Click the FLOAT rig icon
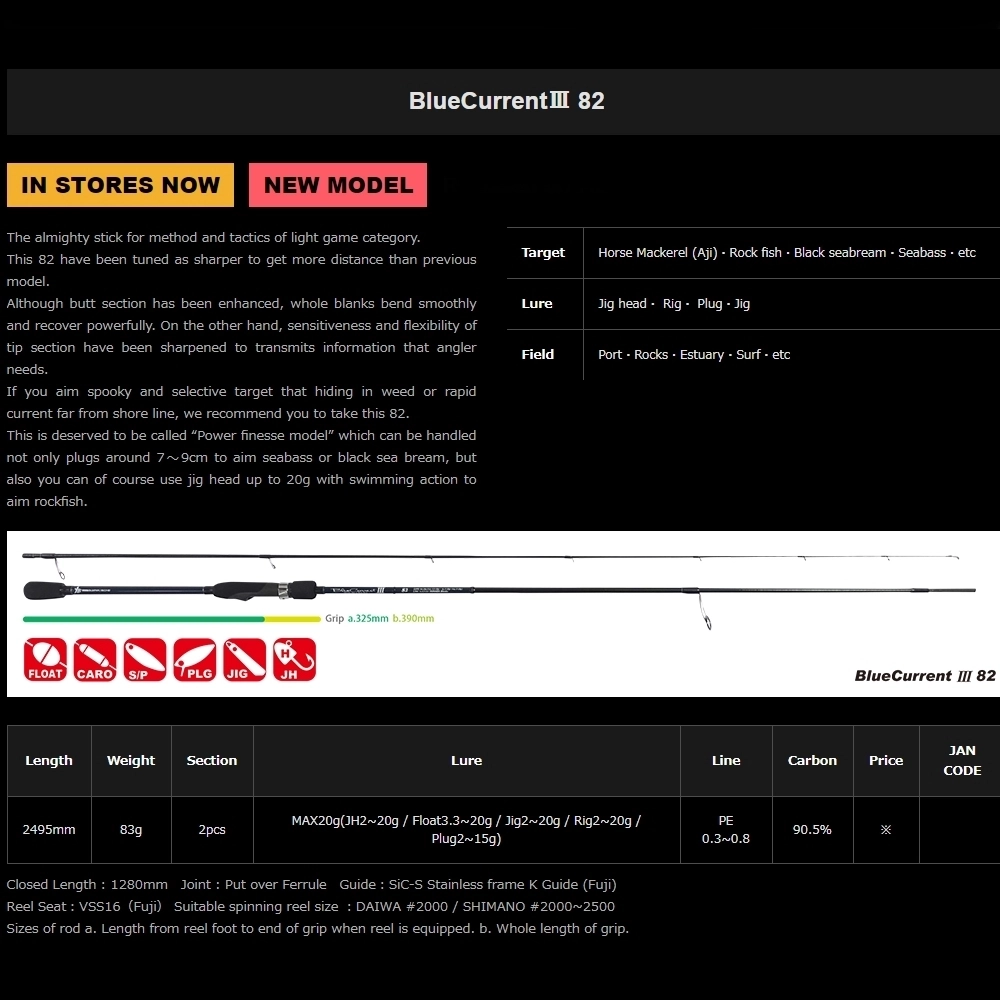 pos(45,659)
